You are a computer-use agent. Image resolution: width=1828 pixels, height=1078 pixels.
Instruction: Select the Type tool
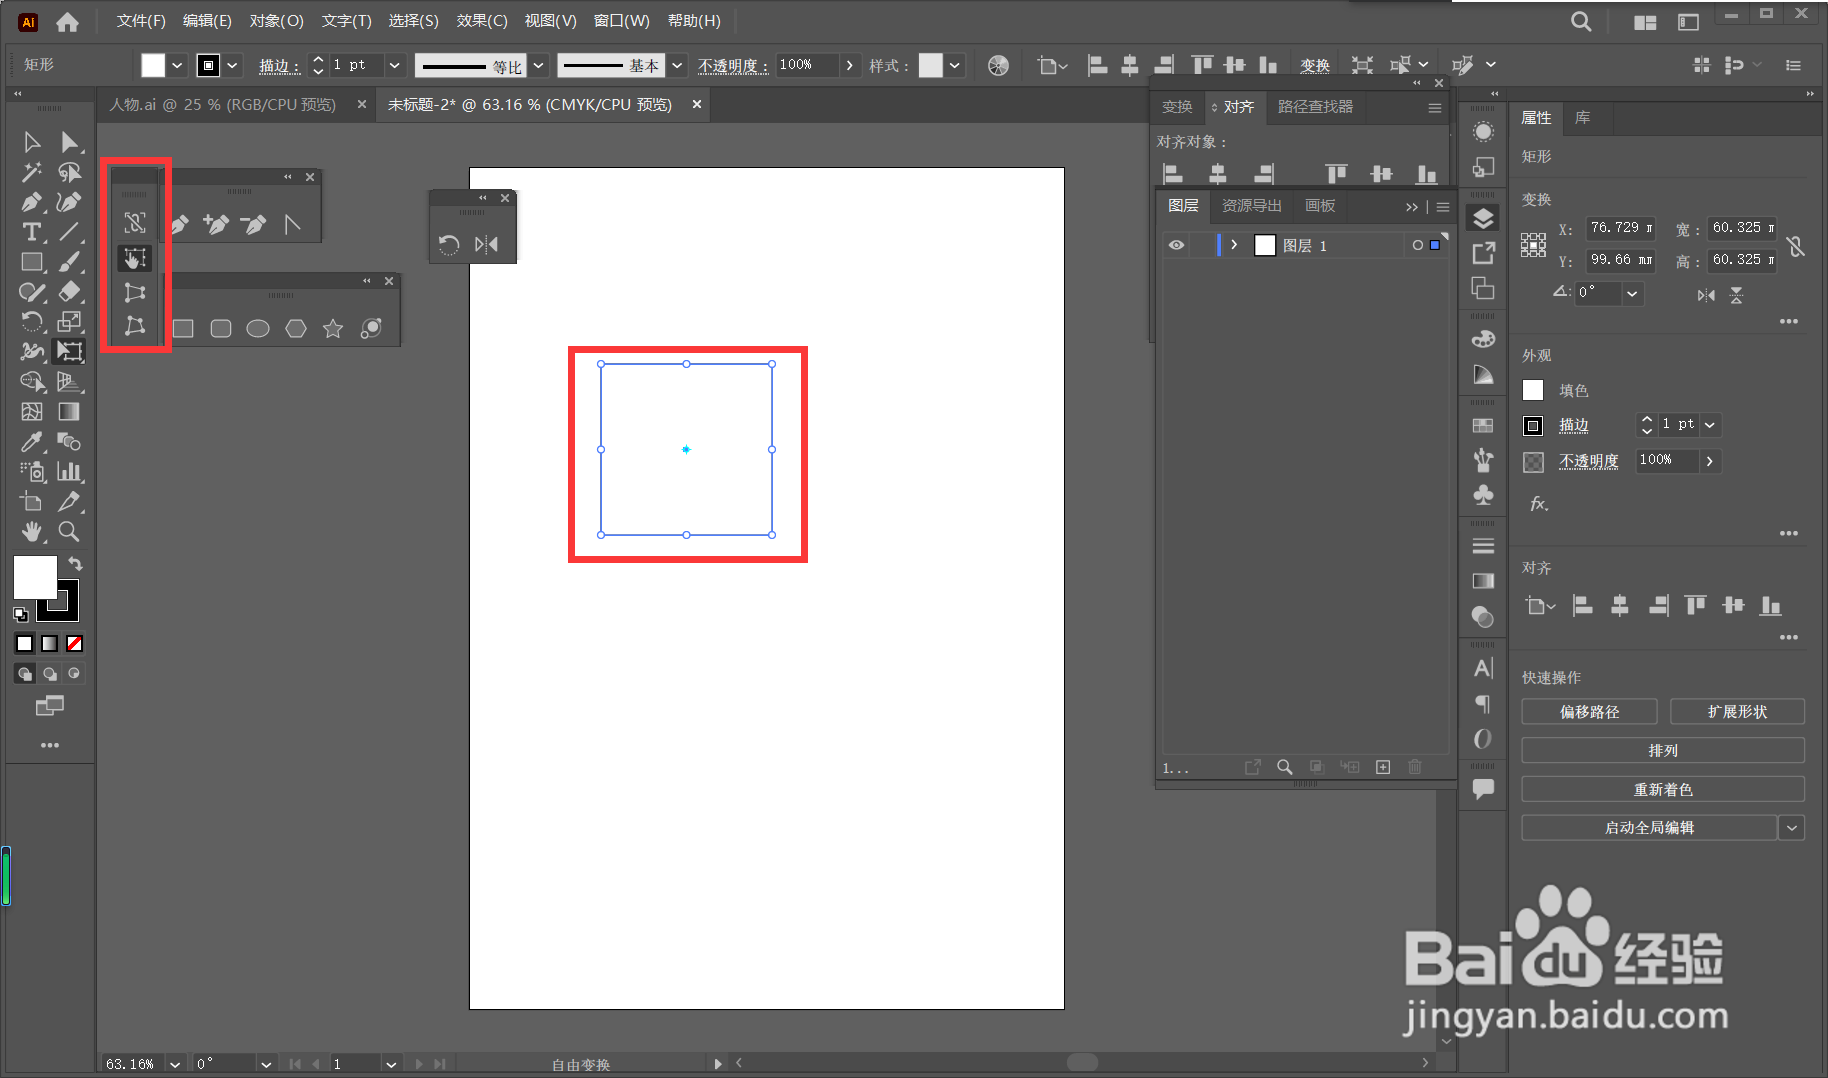(32, 232)
